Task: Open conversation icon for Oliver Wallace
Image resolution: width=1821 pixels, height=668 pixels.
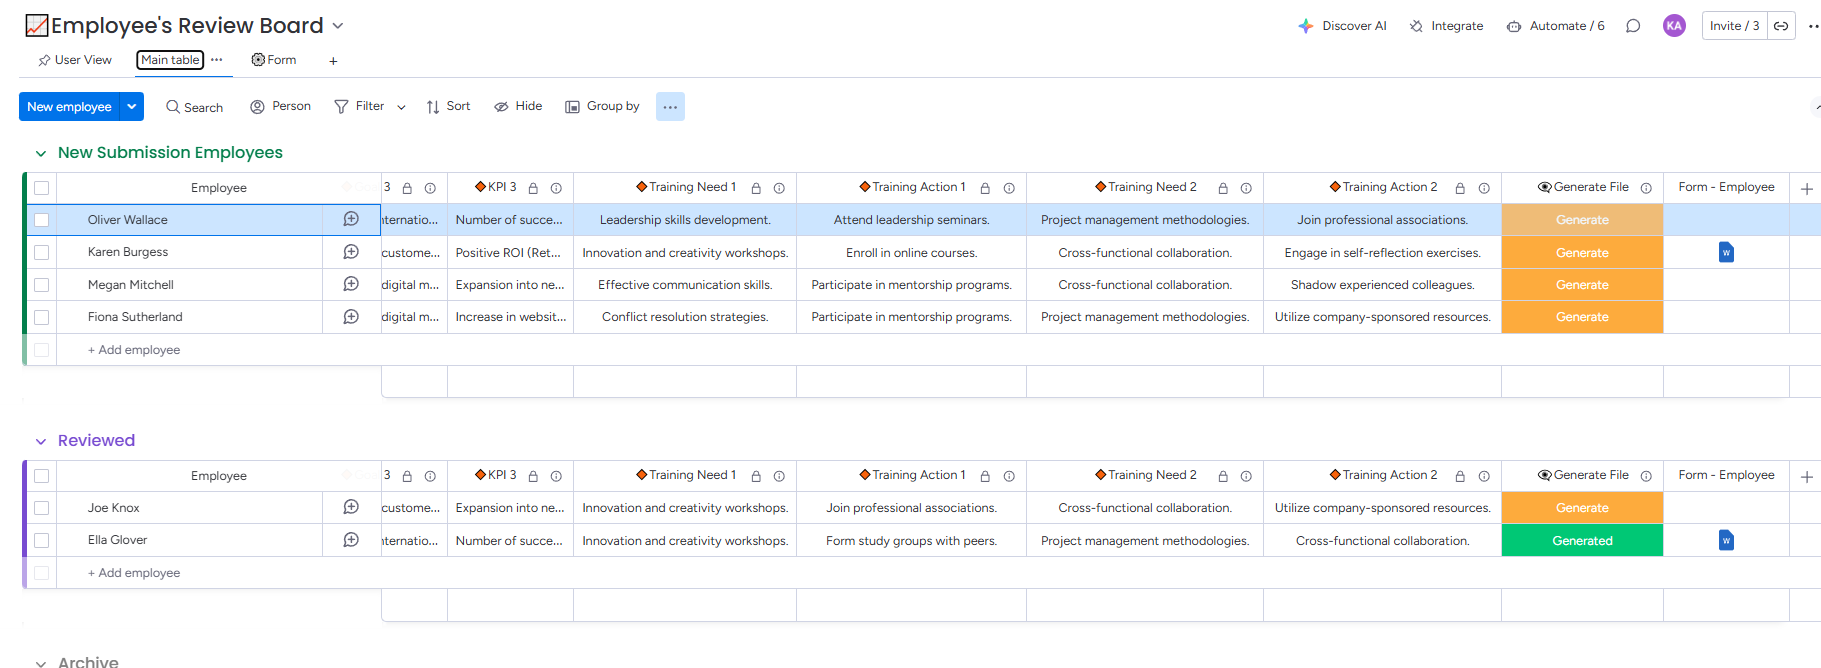Action: (x=351, y=219)
